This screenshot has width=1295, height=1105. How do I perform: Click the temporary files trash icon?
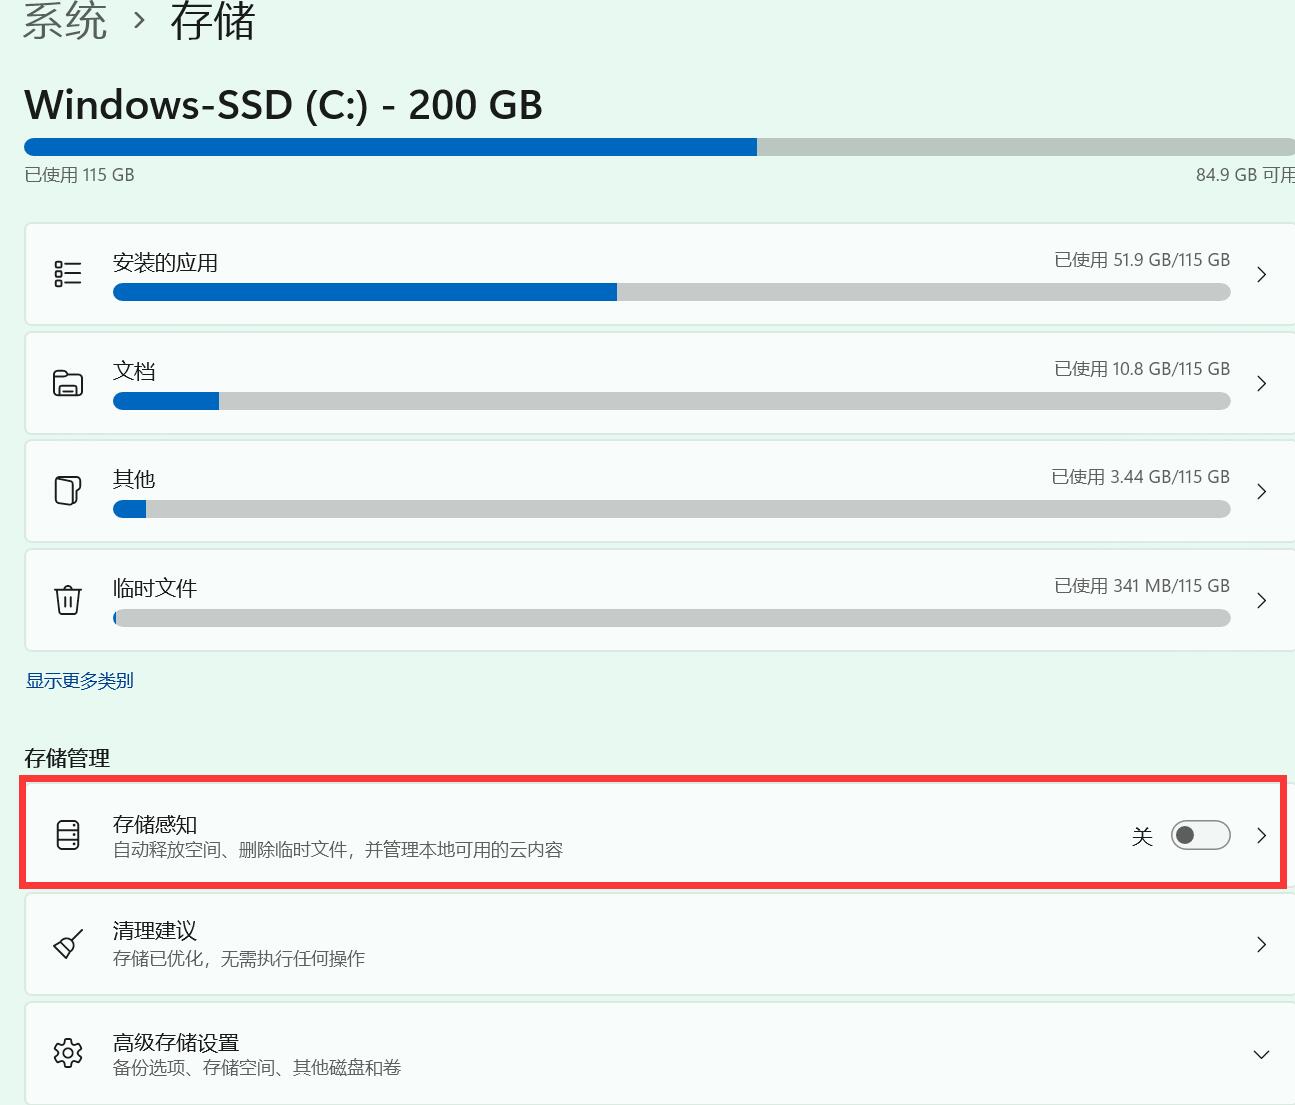(67, 600)
